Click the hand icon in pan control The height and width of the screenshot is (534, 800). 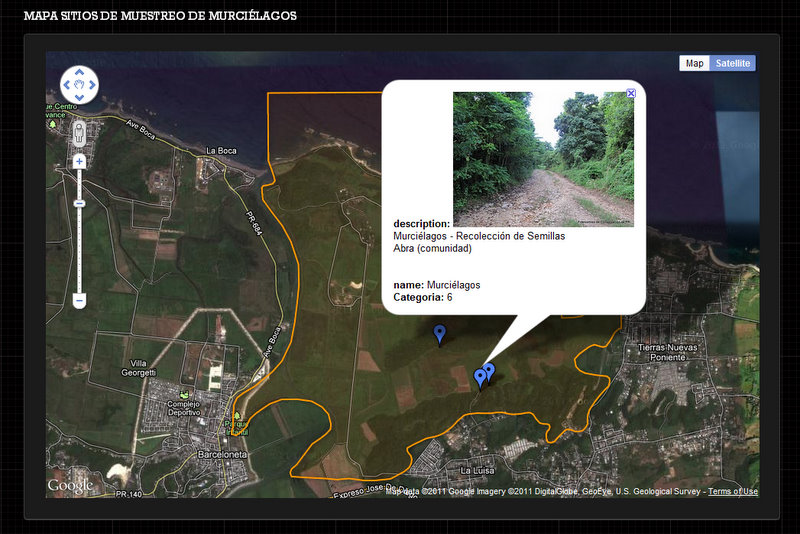tap(79, 85)
